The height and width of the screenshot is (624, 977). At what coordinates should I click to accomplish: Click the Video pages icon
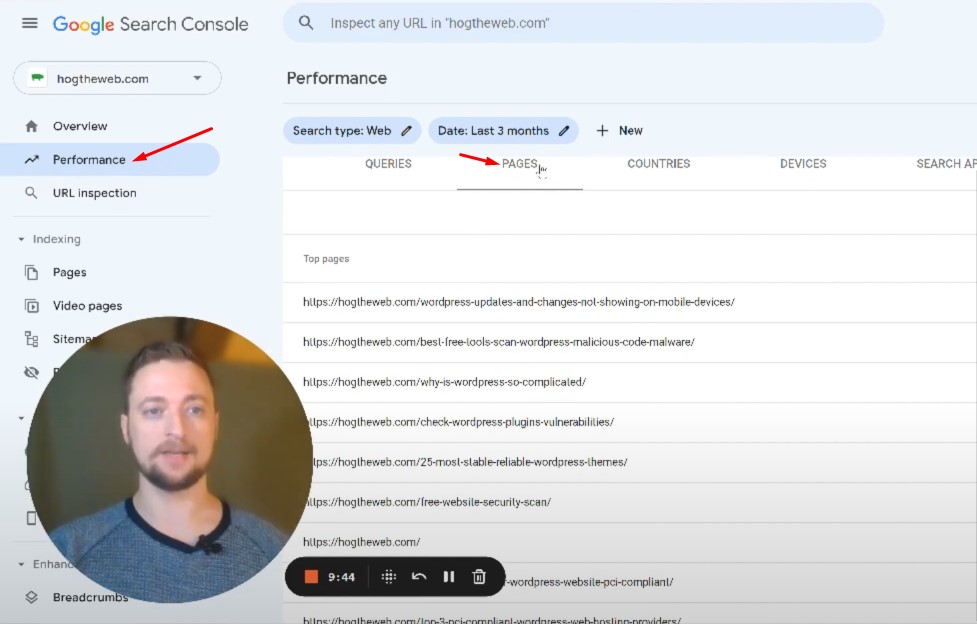click(31, 306)
